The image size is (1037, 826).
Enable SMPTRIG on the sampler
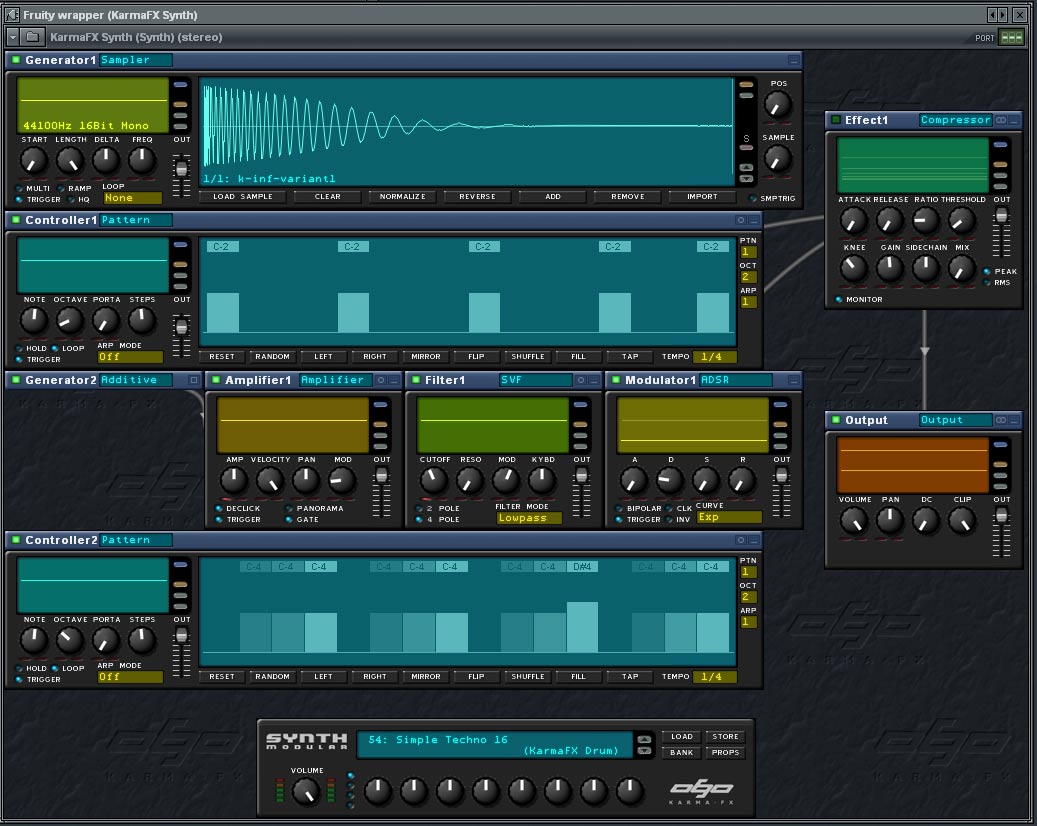pos(753,198)
